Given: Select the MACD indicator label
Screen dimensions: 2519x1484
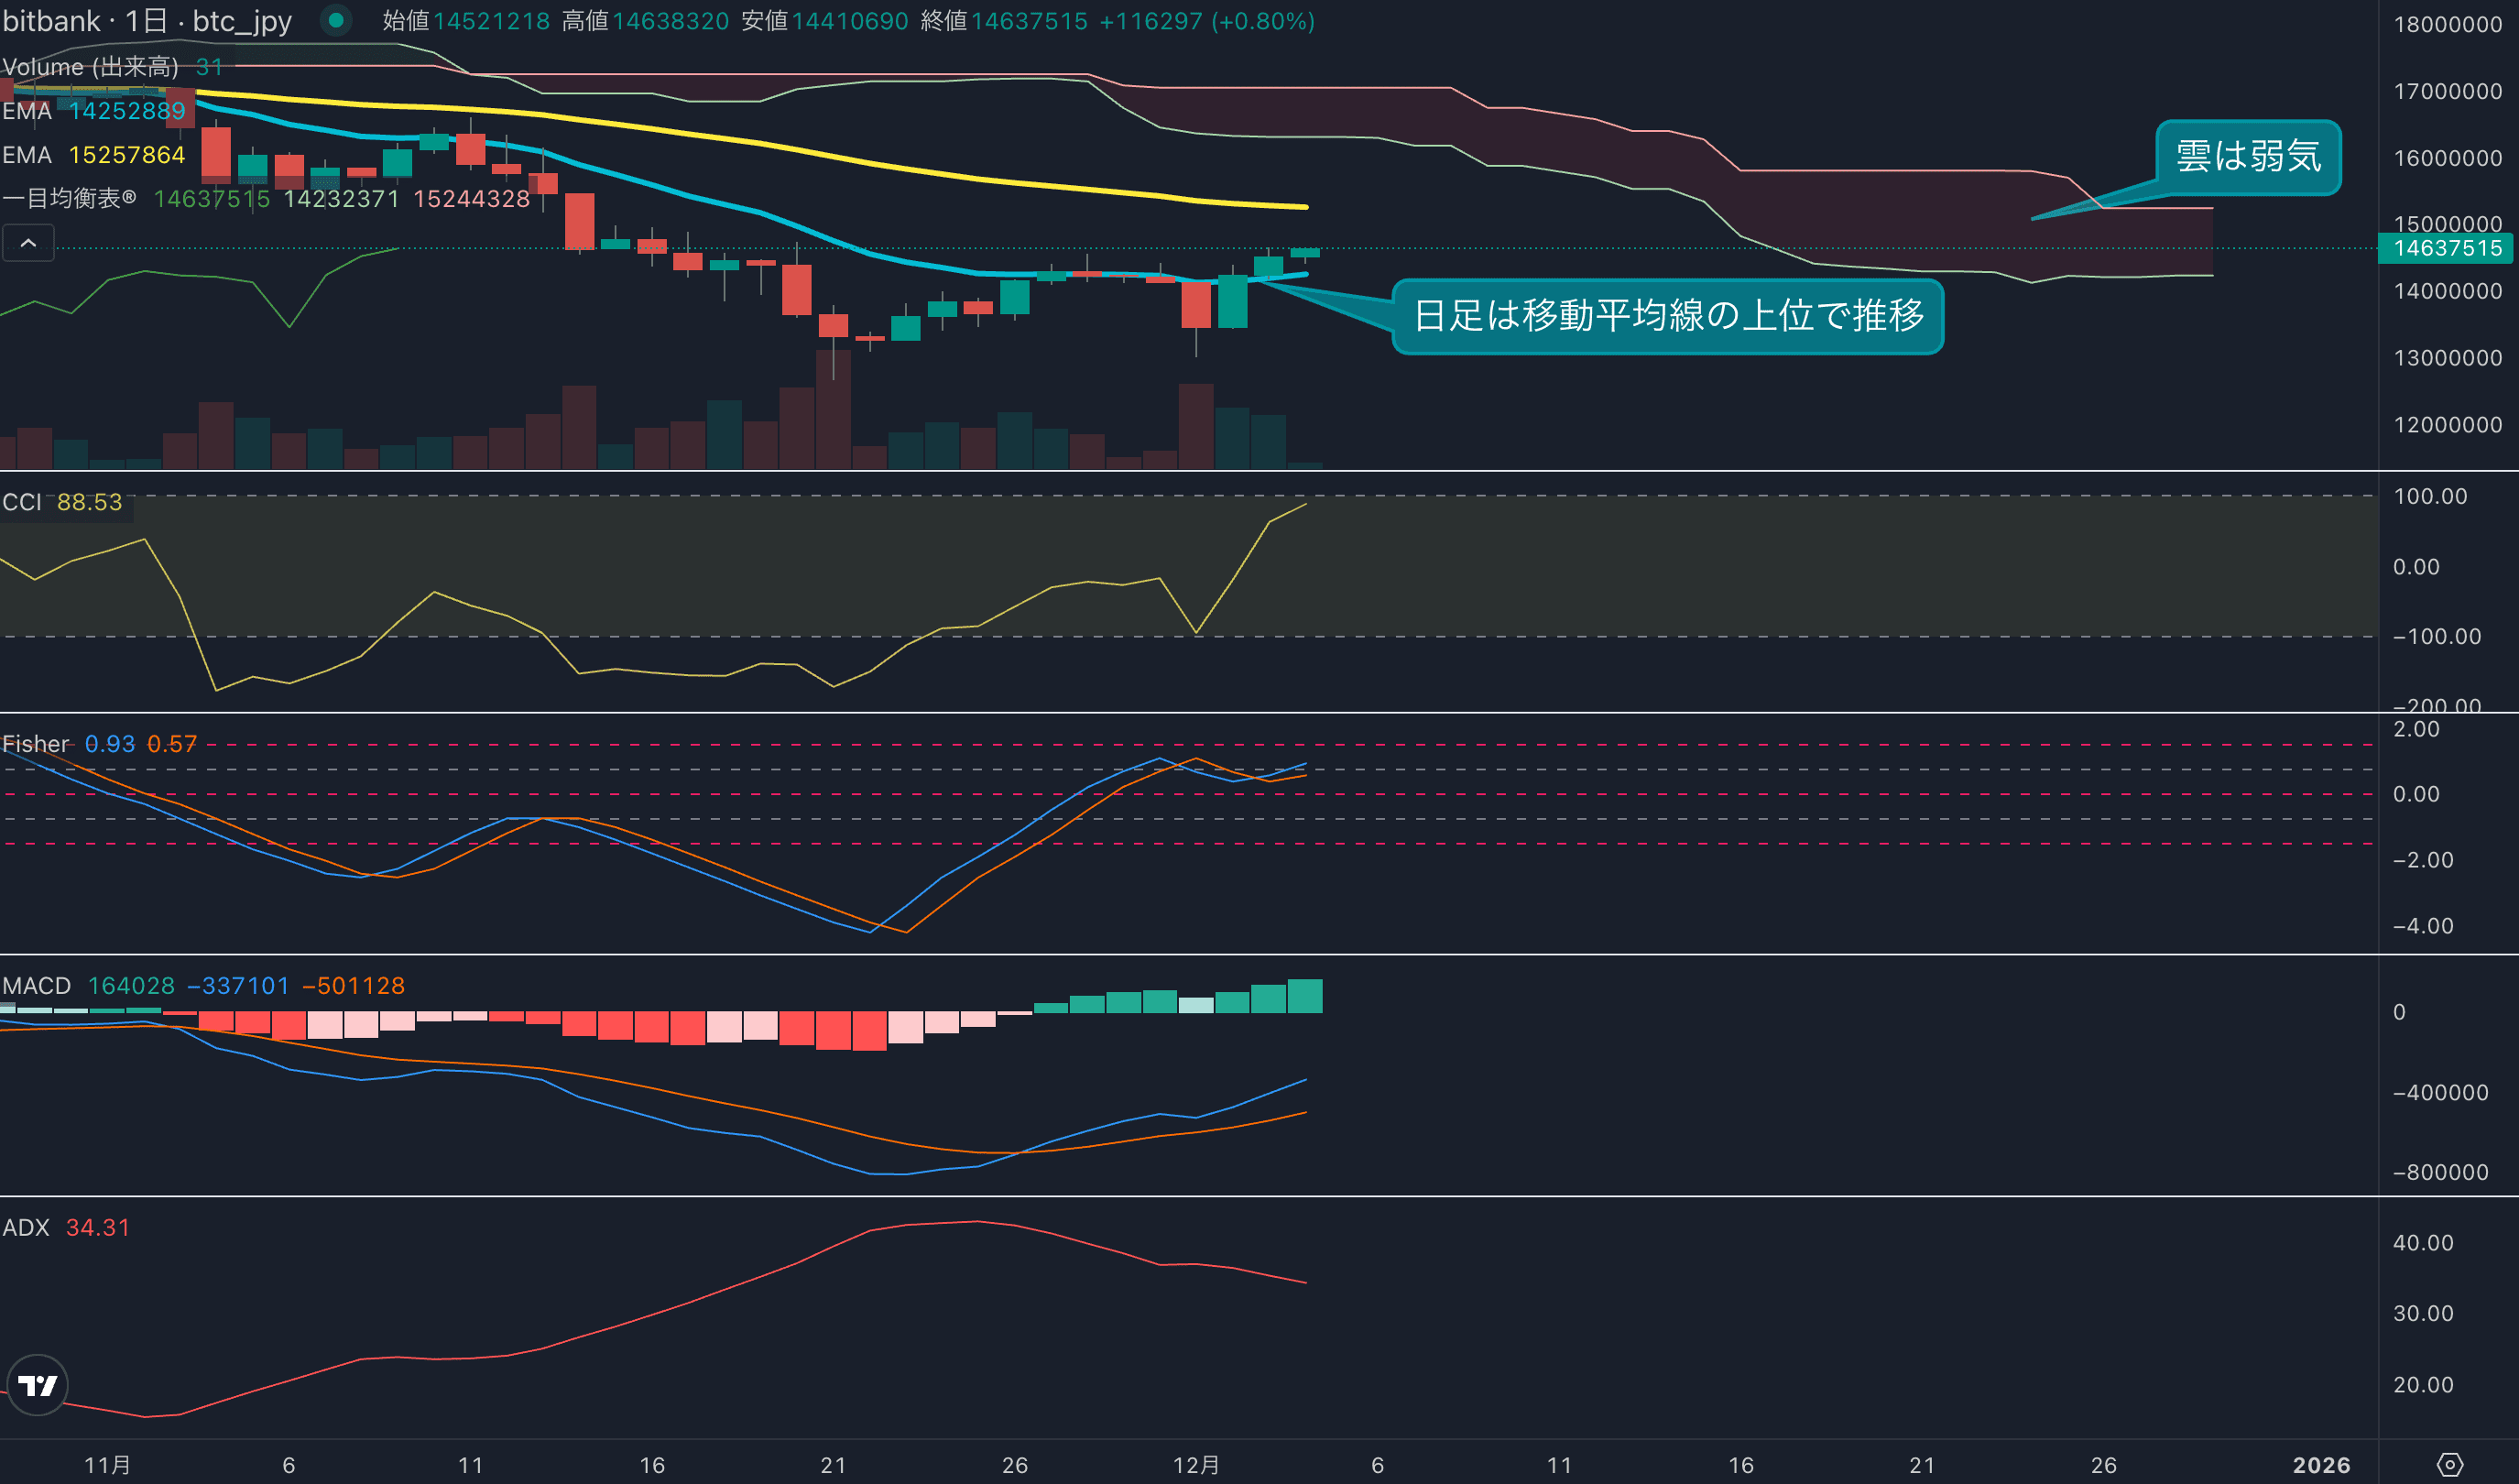Looking at the screenshot, I should 36,986.
